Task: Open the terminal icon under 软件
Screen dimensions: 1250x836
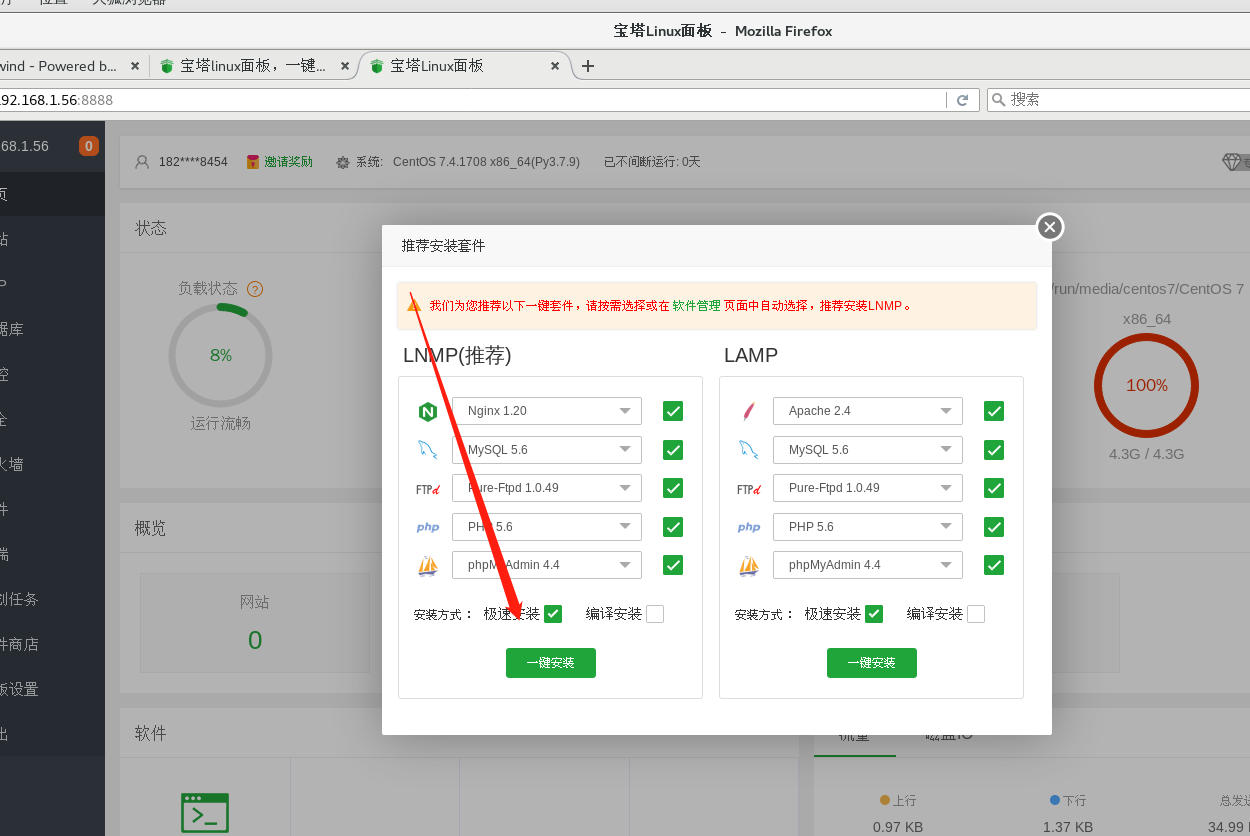Action: (x=205, y=813)
